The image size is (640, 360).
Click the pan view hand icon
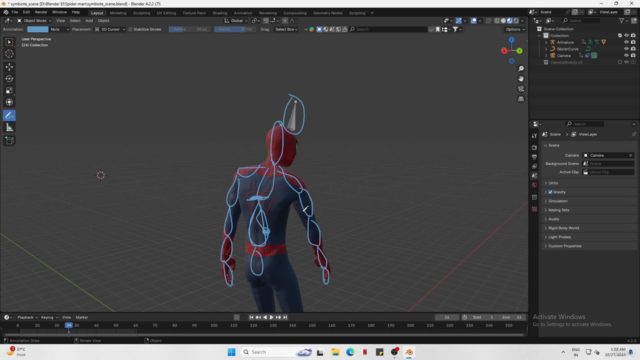(521, 79)
